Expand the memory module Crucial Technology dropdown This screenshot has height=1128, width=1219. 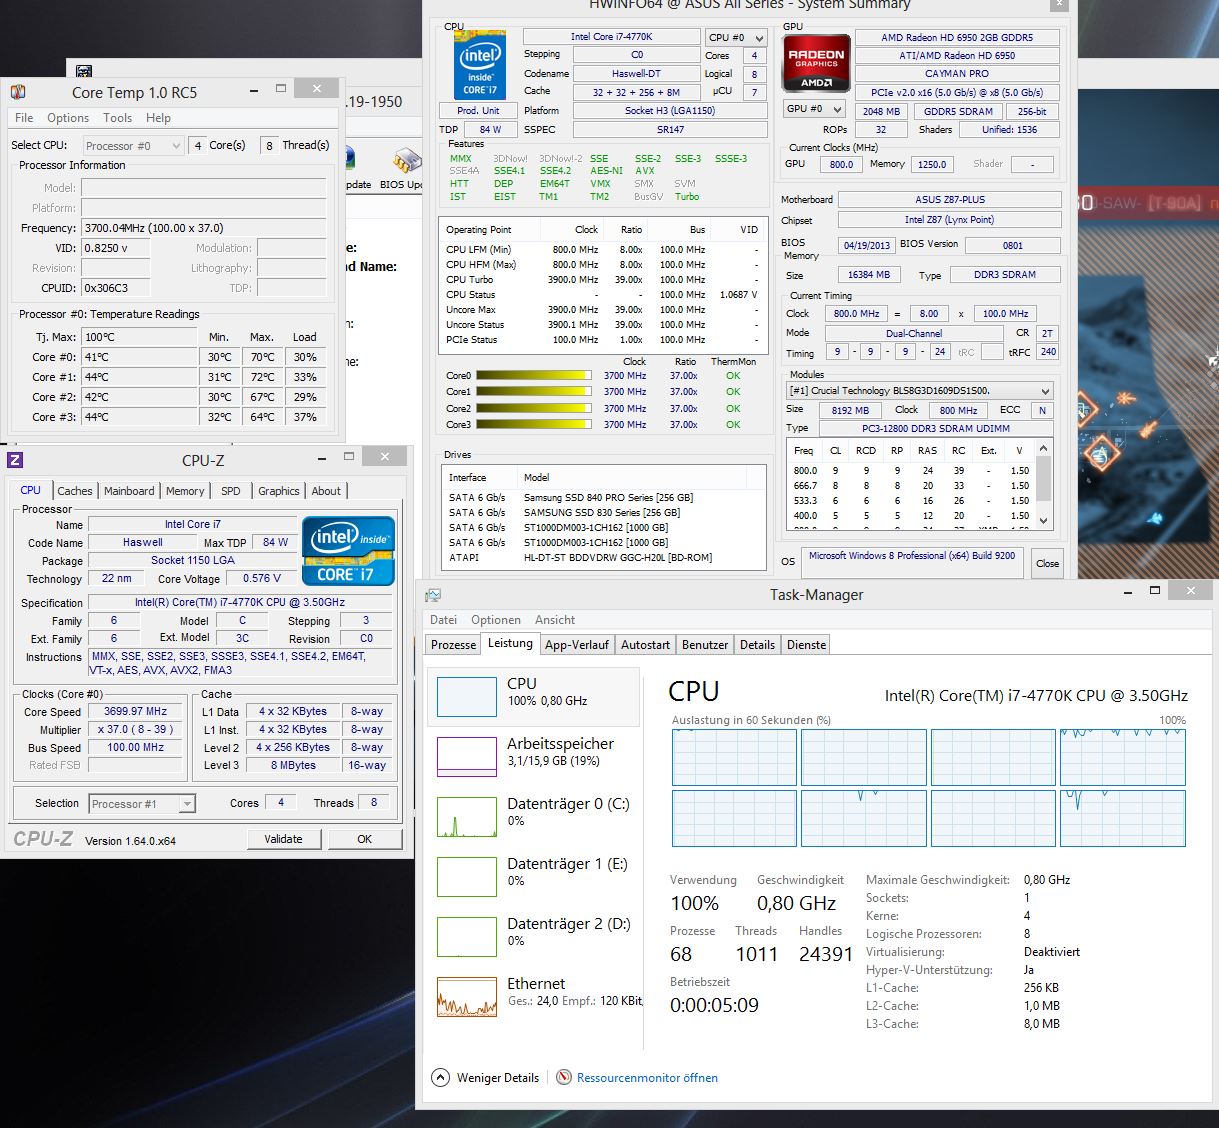coord(920,391)
